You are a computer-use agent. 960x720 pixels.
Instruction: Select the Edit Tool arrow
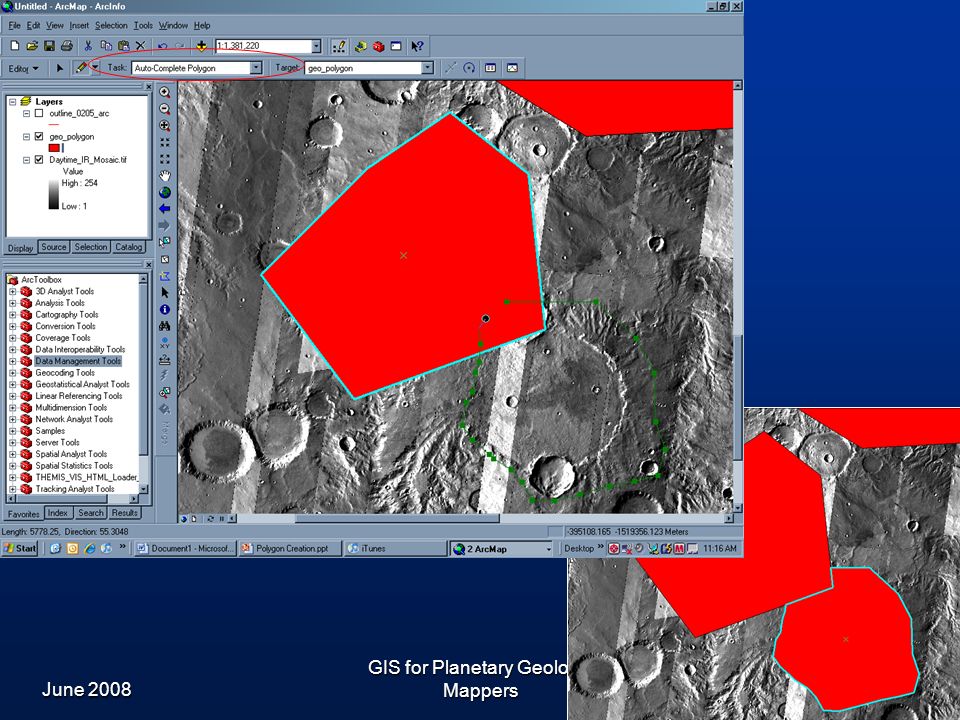59,68
